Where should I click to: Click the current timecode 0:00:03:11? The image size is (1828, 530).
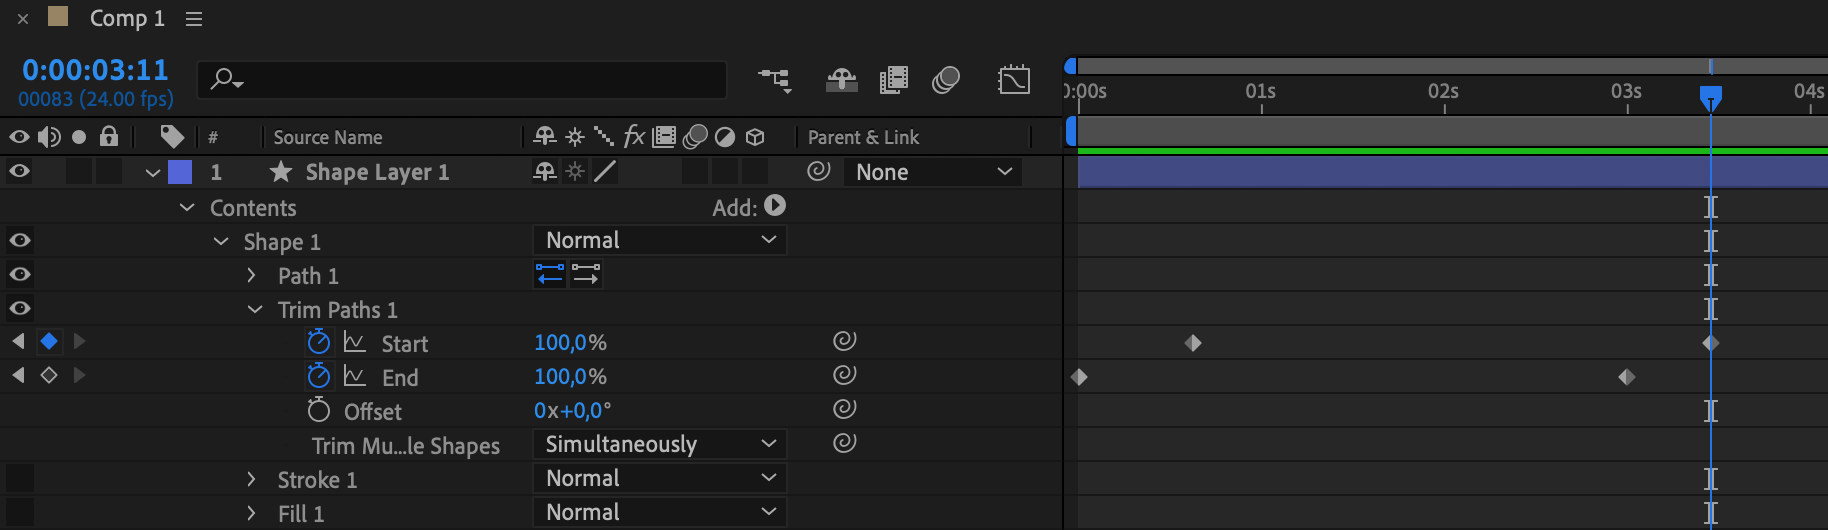(x=95, y=70)
